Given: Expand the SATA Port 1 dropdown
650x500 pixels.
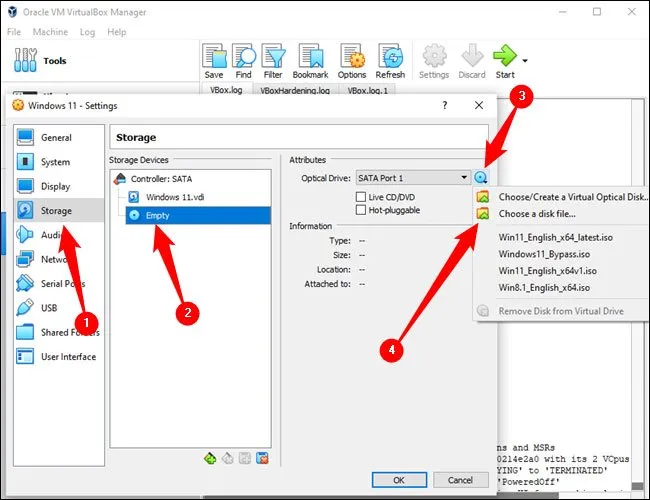Looking at the screenshot, I should pyautogui.click(x=464, y=177).
